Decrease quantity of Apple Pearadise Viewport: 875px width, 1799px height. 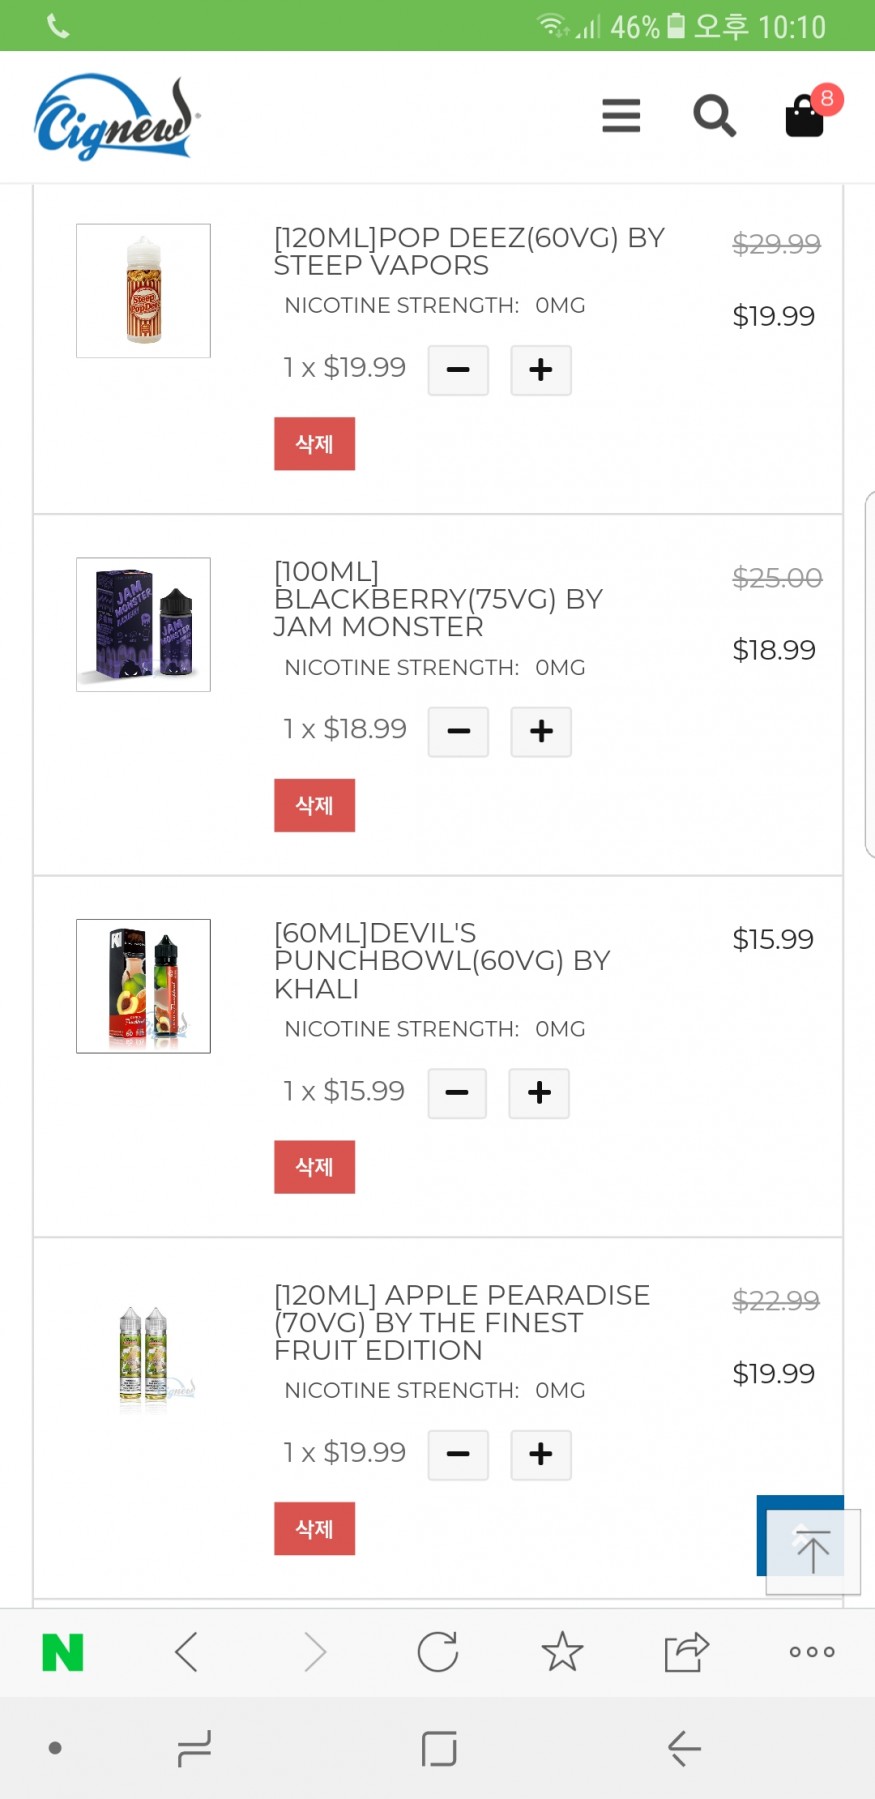pyautogui.click(x=458, y=1455)
